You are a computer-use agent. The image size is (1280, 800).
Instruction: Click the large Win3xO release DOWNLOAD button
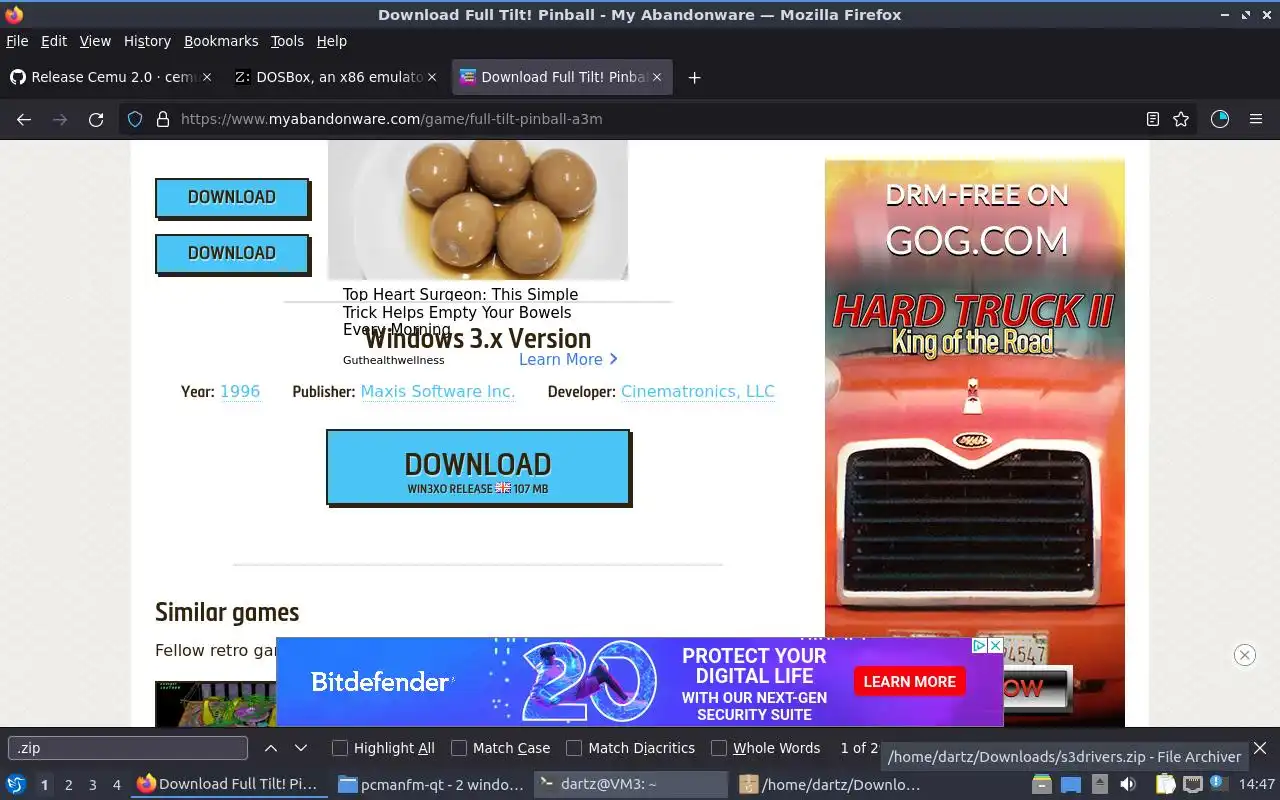(478, 467)
